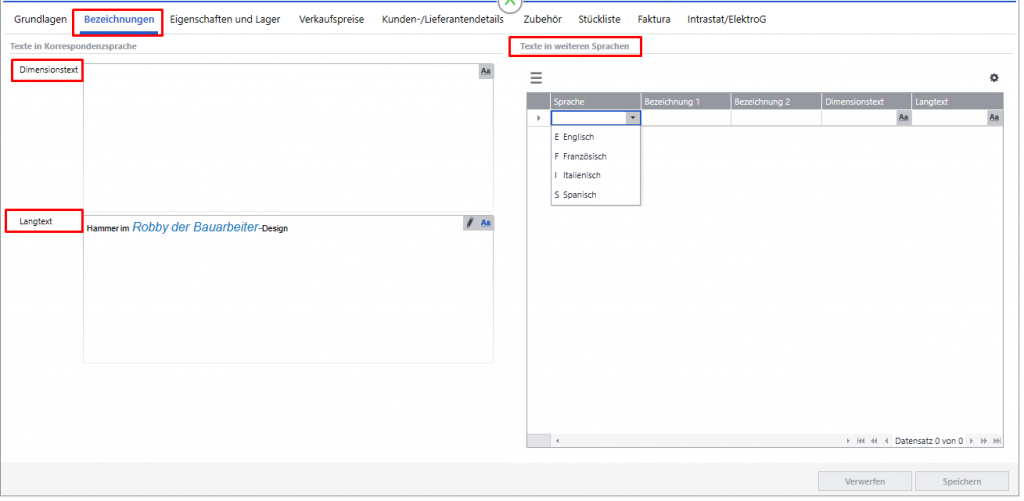Click Aa icon in grid Langtext cell
The width and height of the screenshot is (1024, 501).
[994, 118]
